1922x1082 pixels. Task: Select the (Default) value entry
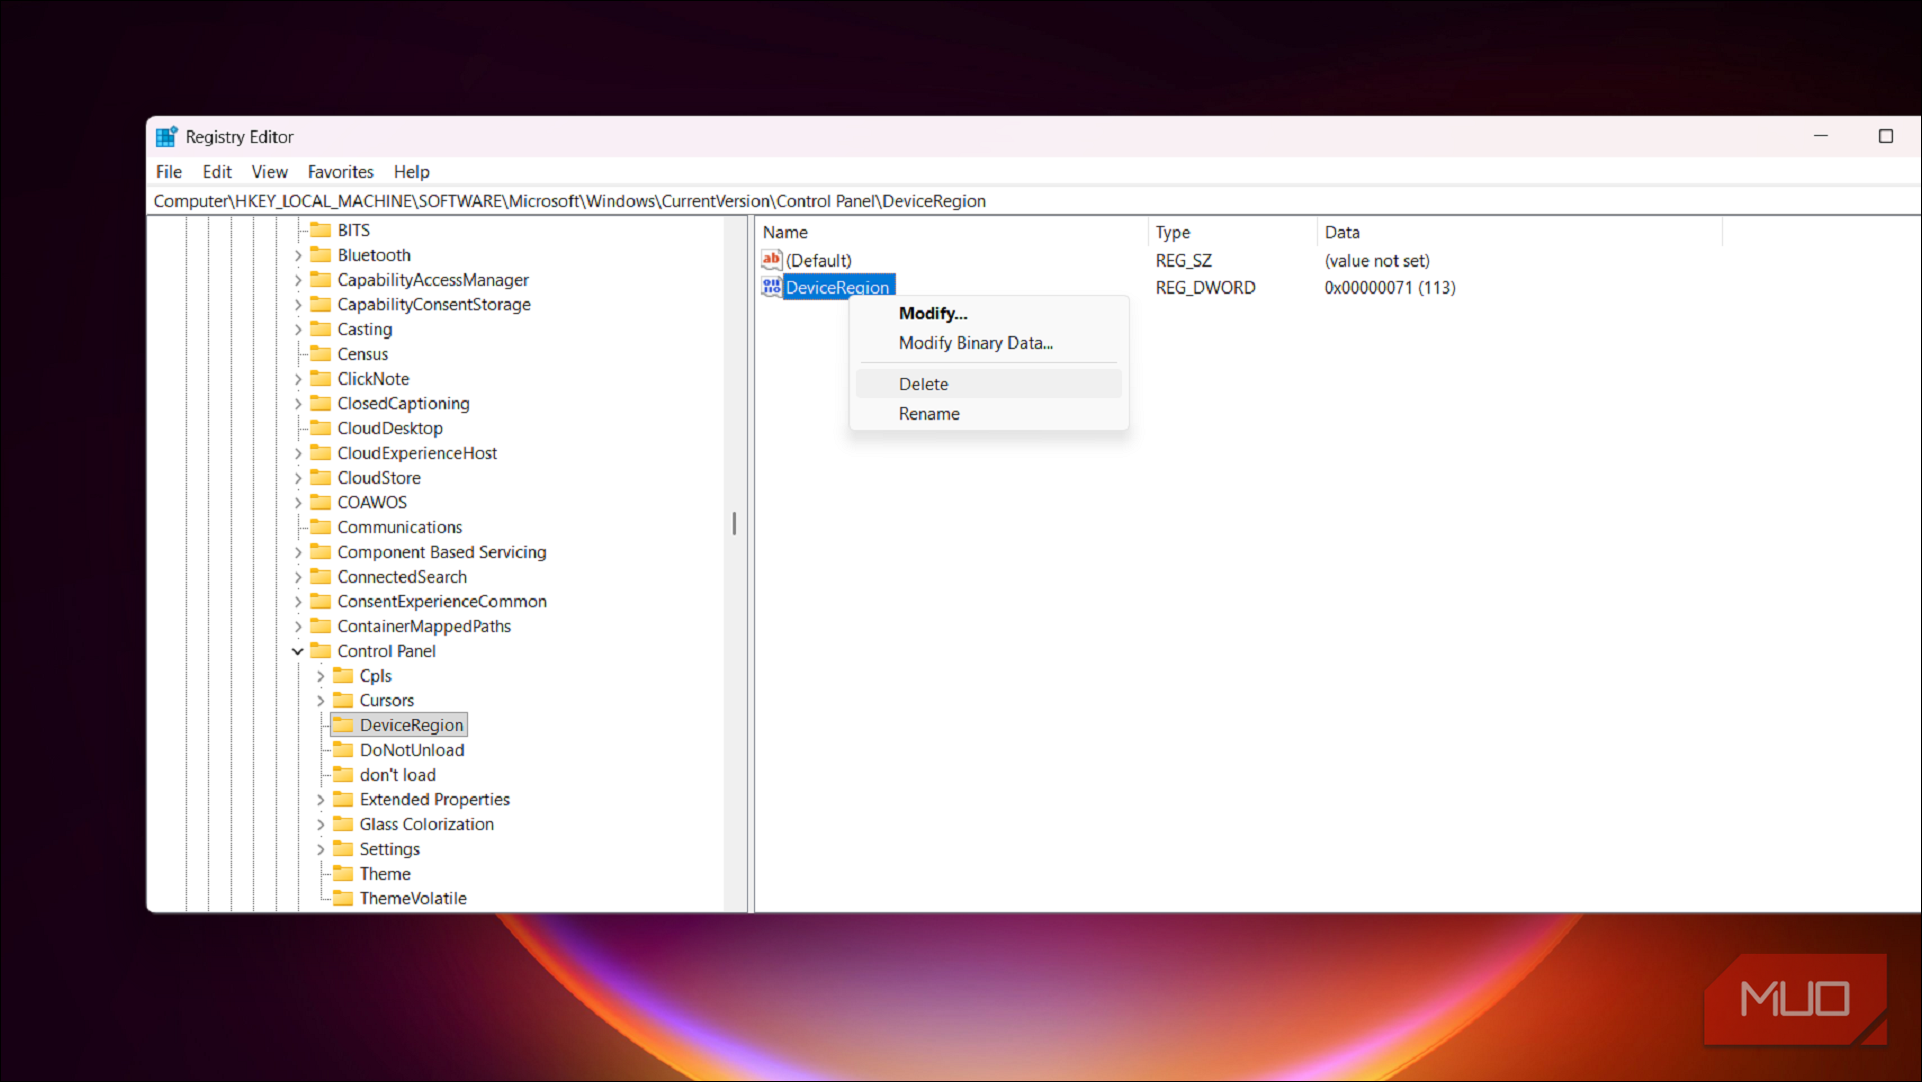819,260
